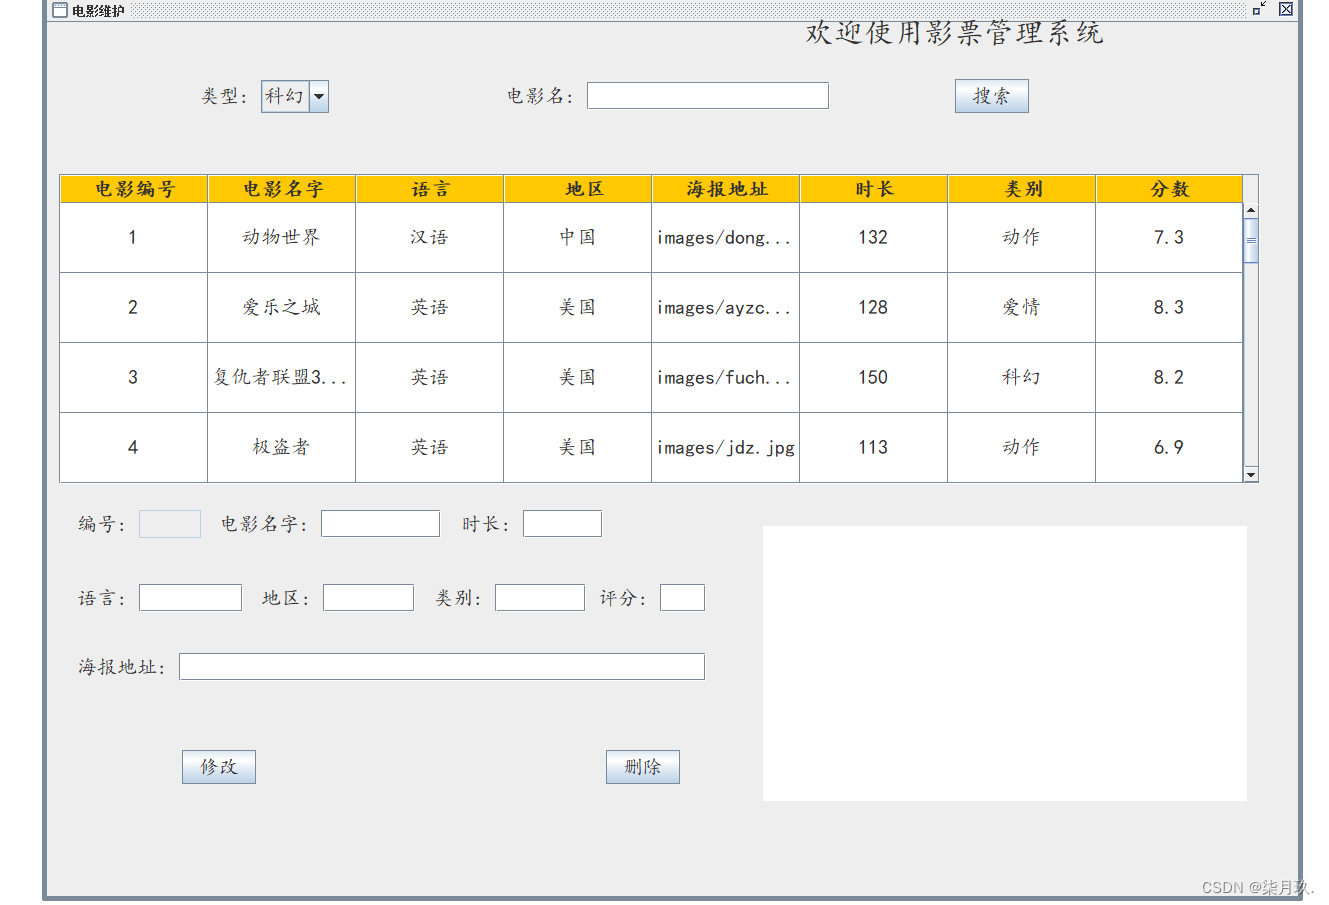1329x905 pixels.
Task: Click the score cell 7.3
Action: (1169, 238)
